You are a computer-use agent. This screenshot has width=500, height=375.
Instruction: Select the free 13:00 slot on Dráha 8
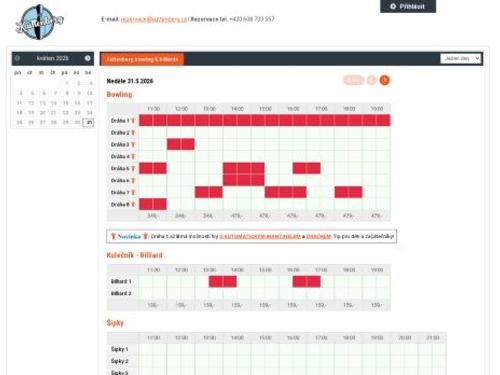point(202,205)
